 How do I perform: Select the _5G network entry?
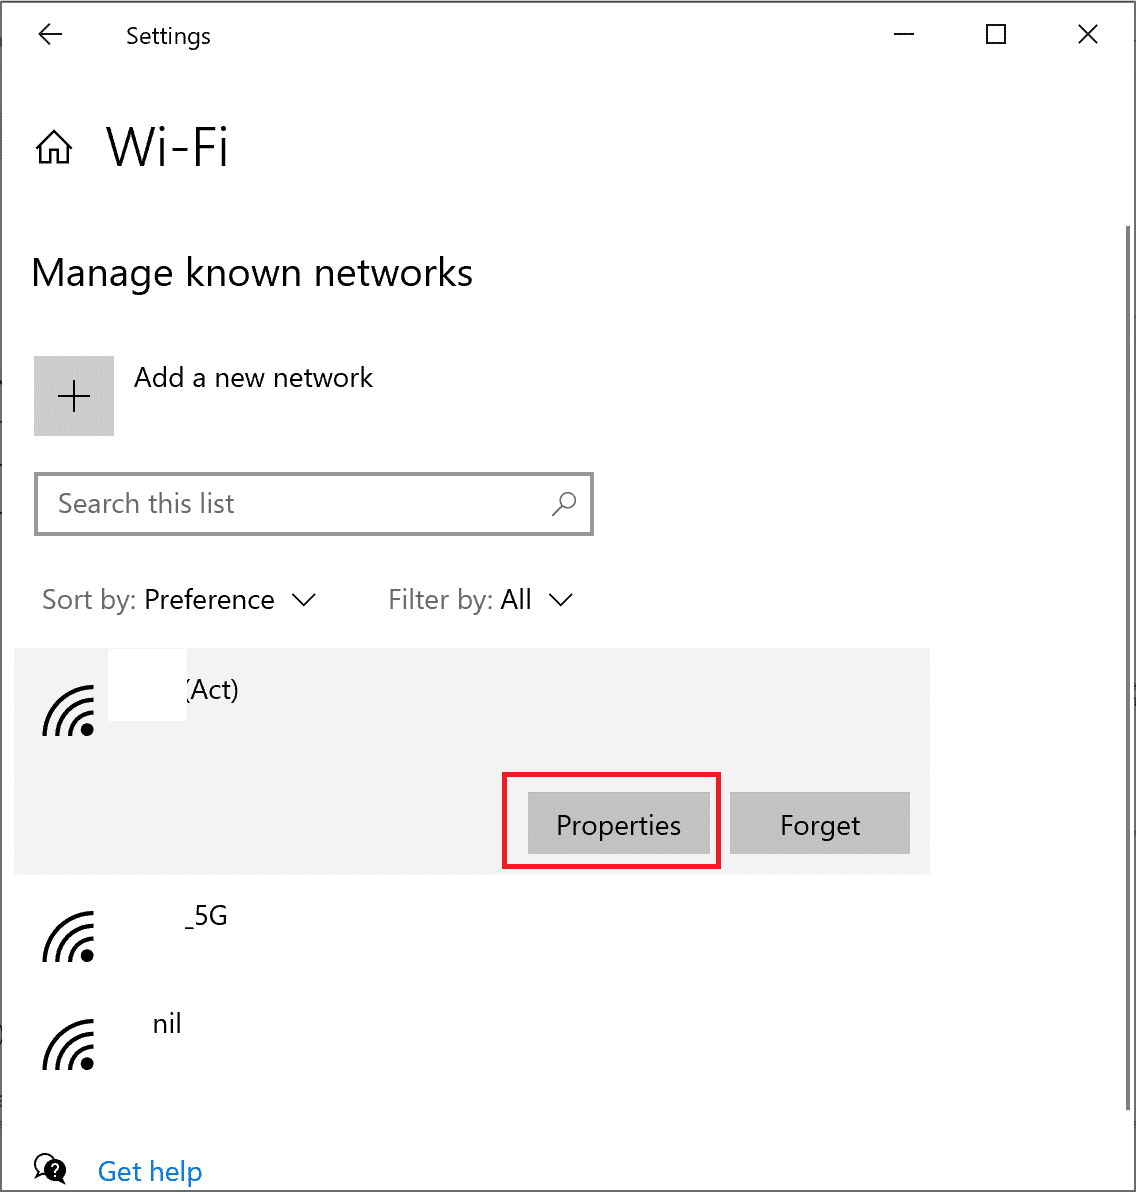(300, 937)
